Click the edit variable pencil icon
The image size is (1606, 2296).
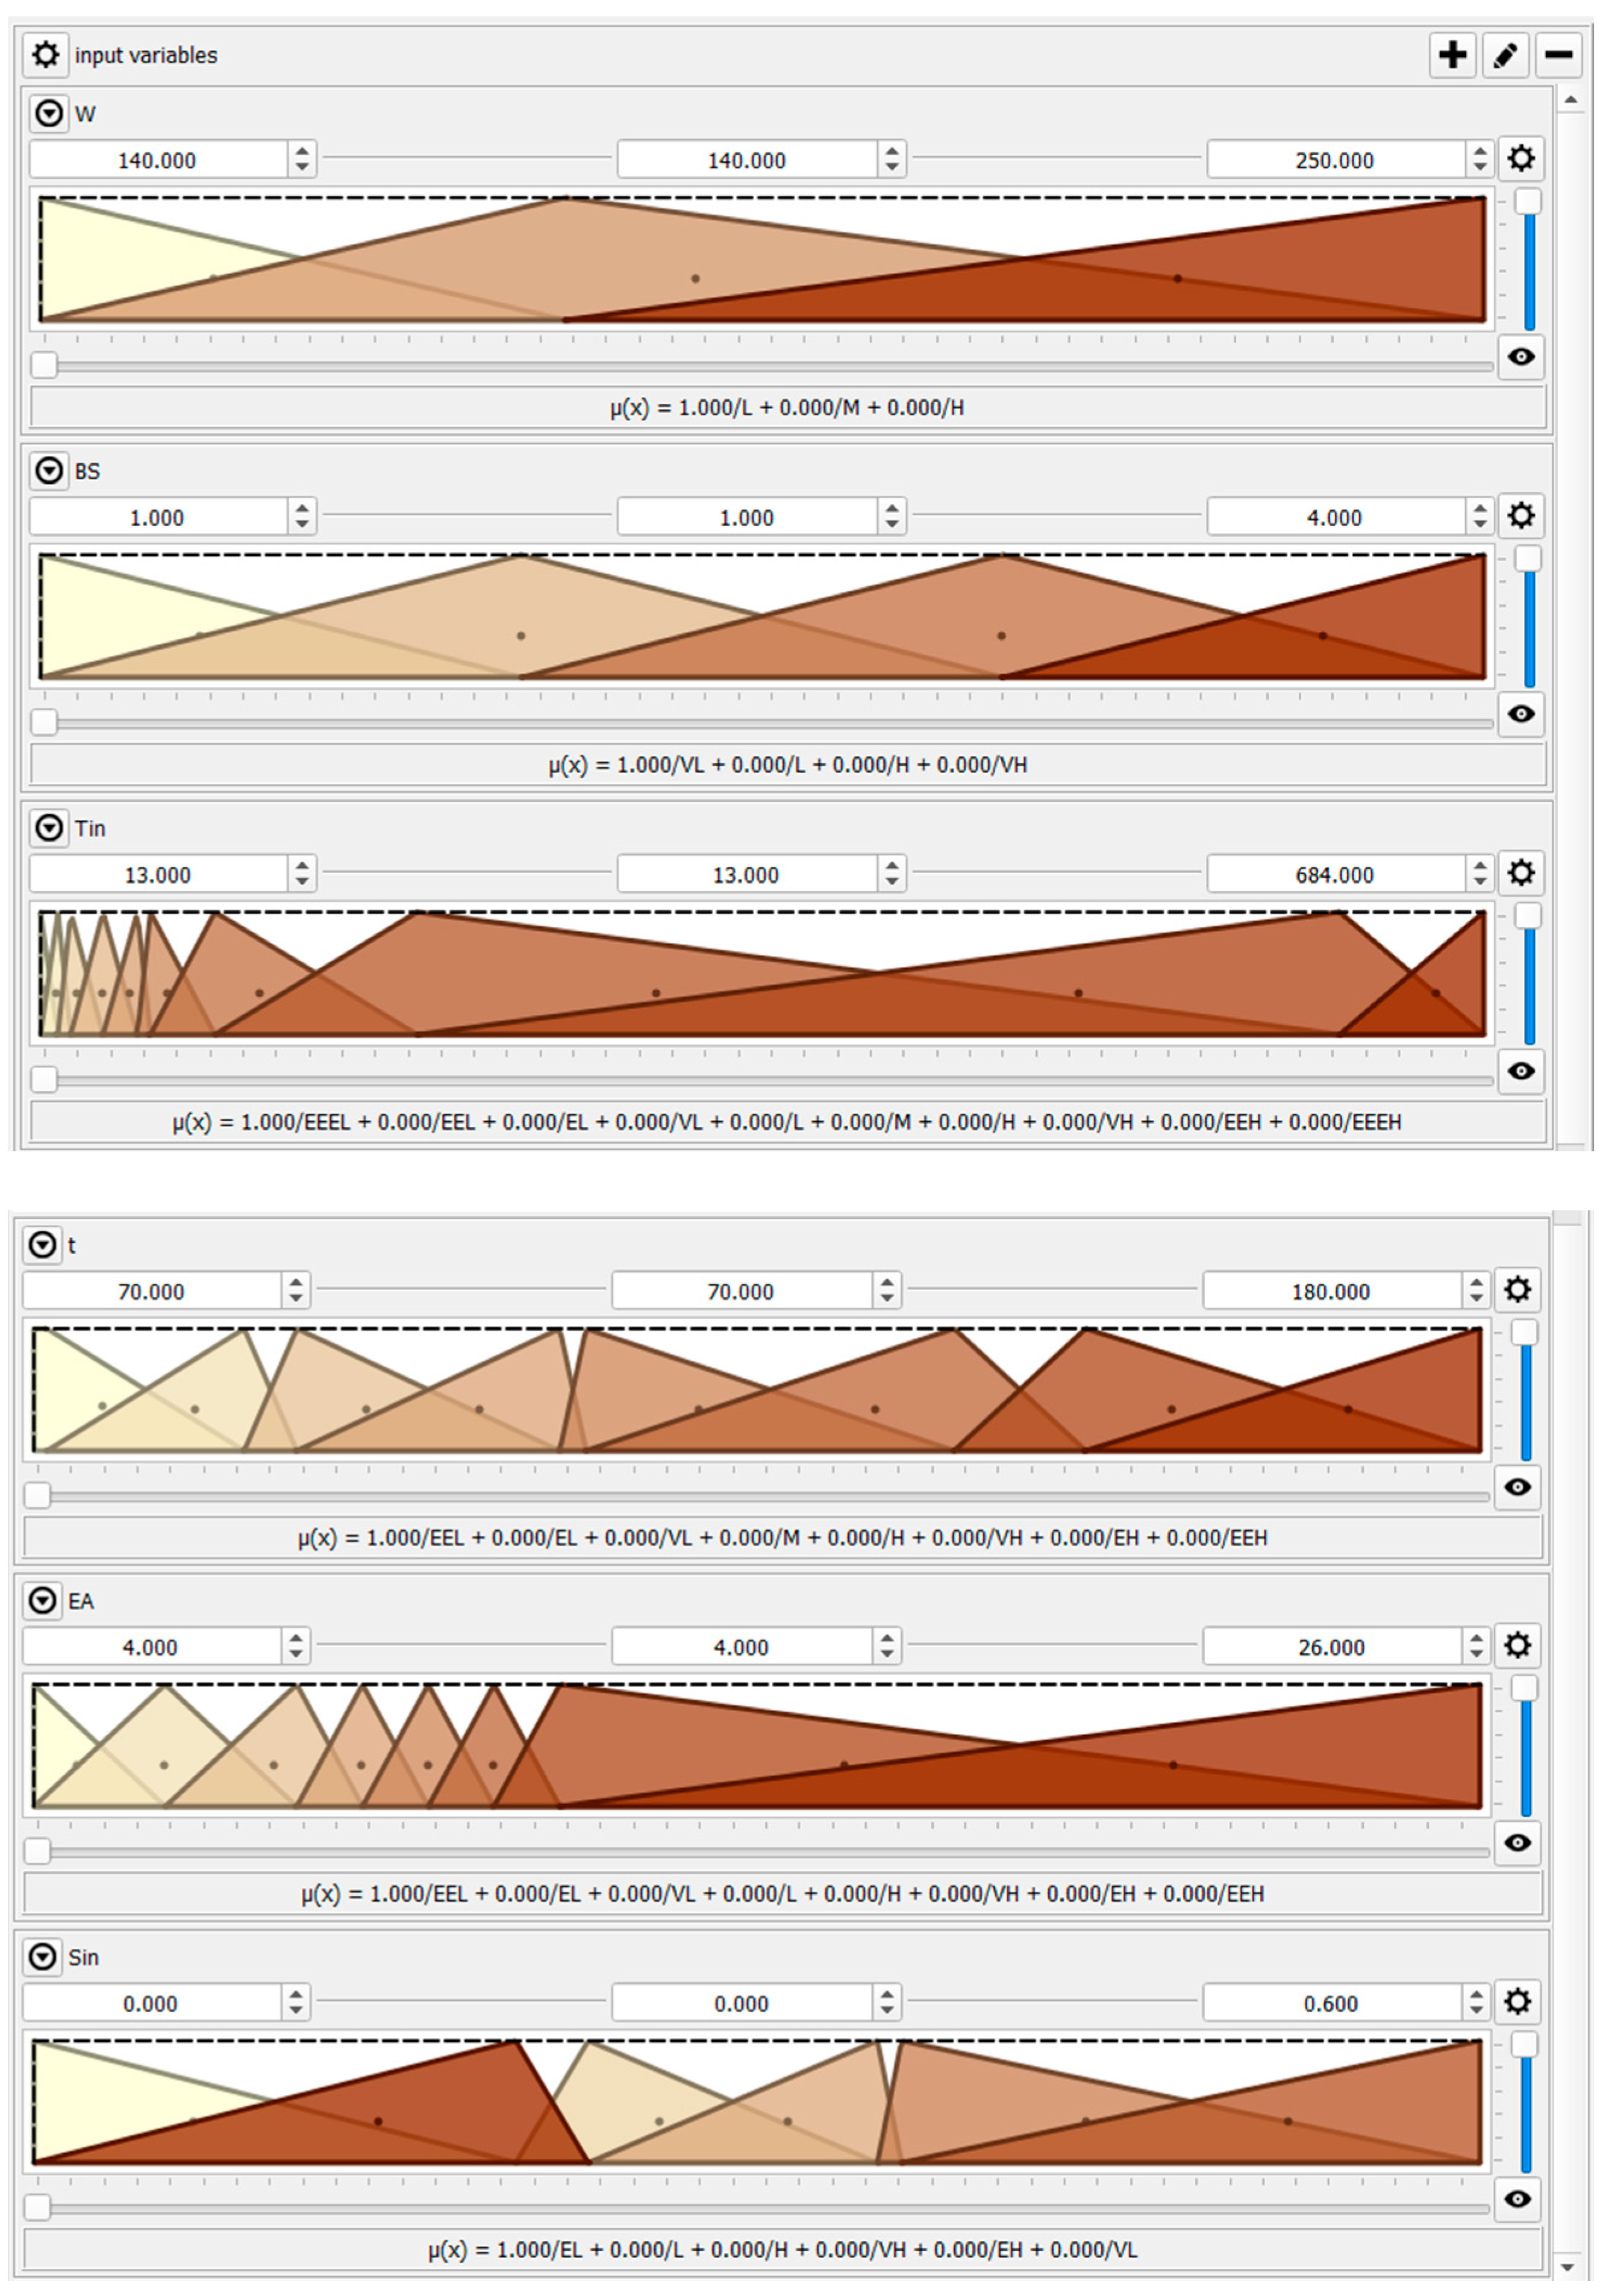[1505, 55]
